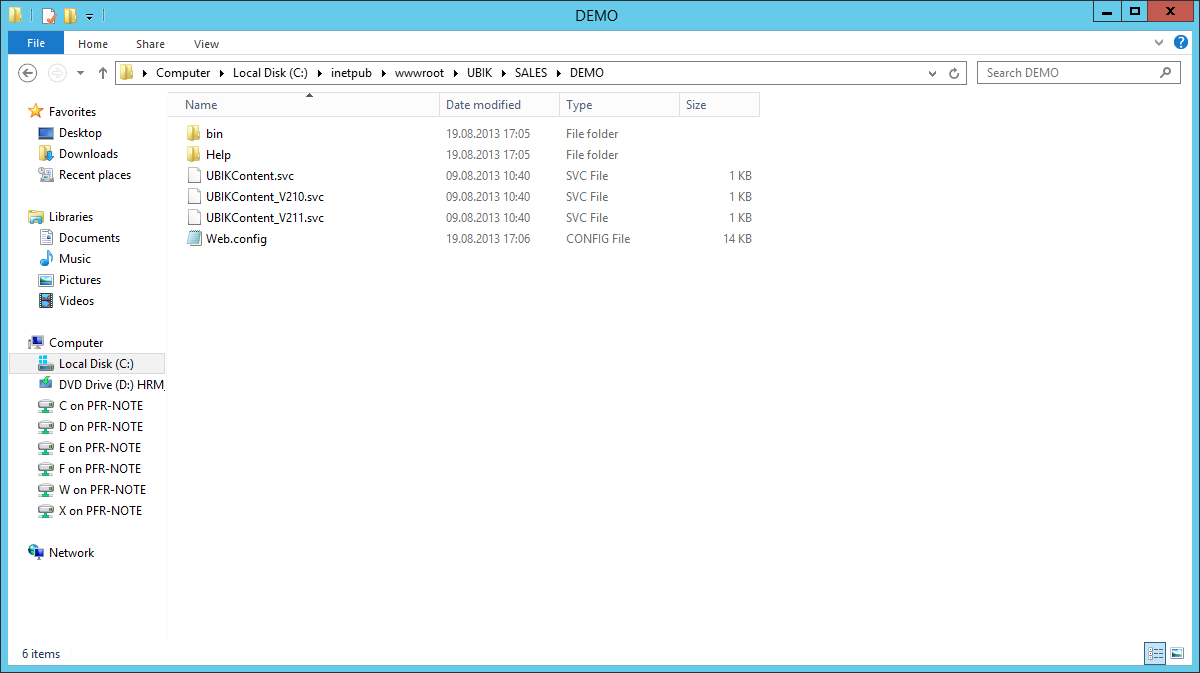Select the Web.config file icon
This screenshot has width=1200, height=673.
coord(194,239)
